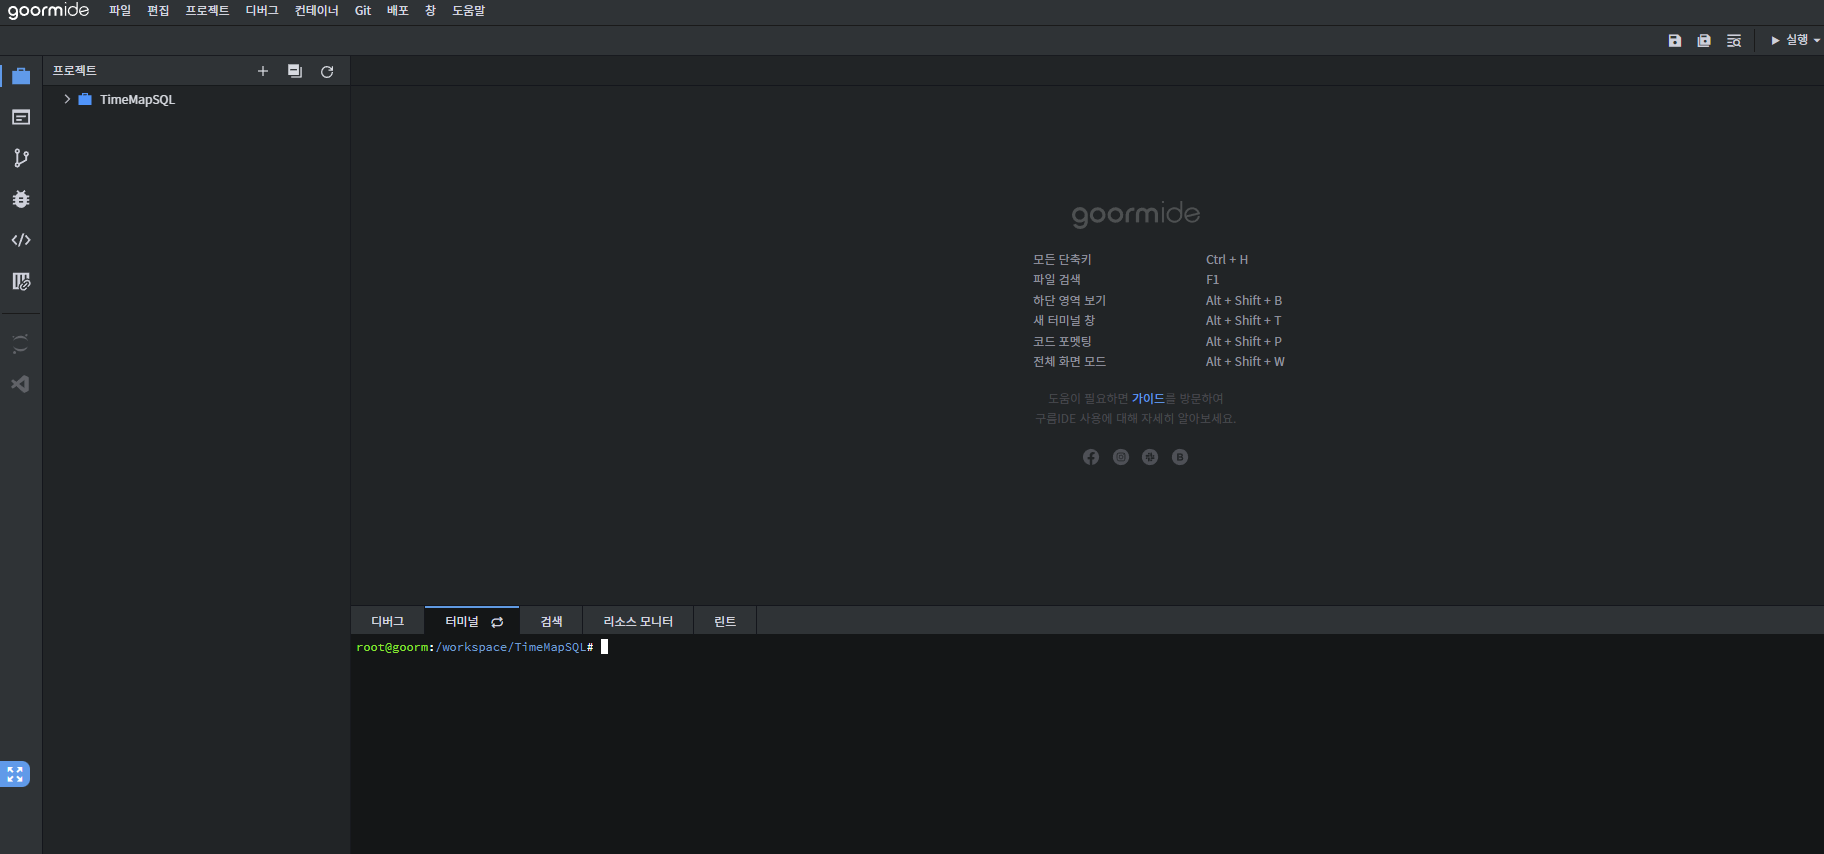Toggle full screen with blue expand button
The height and width of the screenshot is (854, 1824).
point(15,774)
